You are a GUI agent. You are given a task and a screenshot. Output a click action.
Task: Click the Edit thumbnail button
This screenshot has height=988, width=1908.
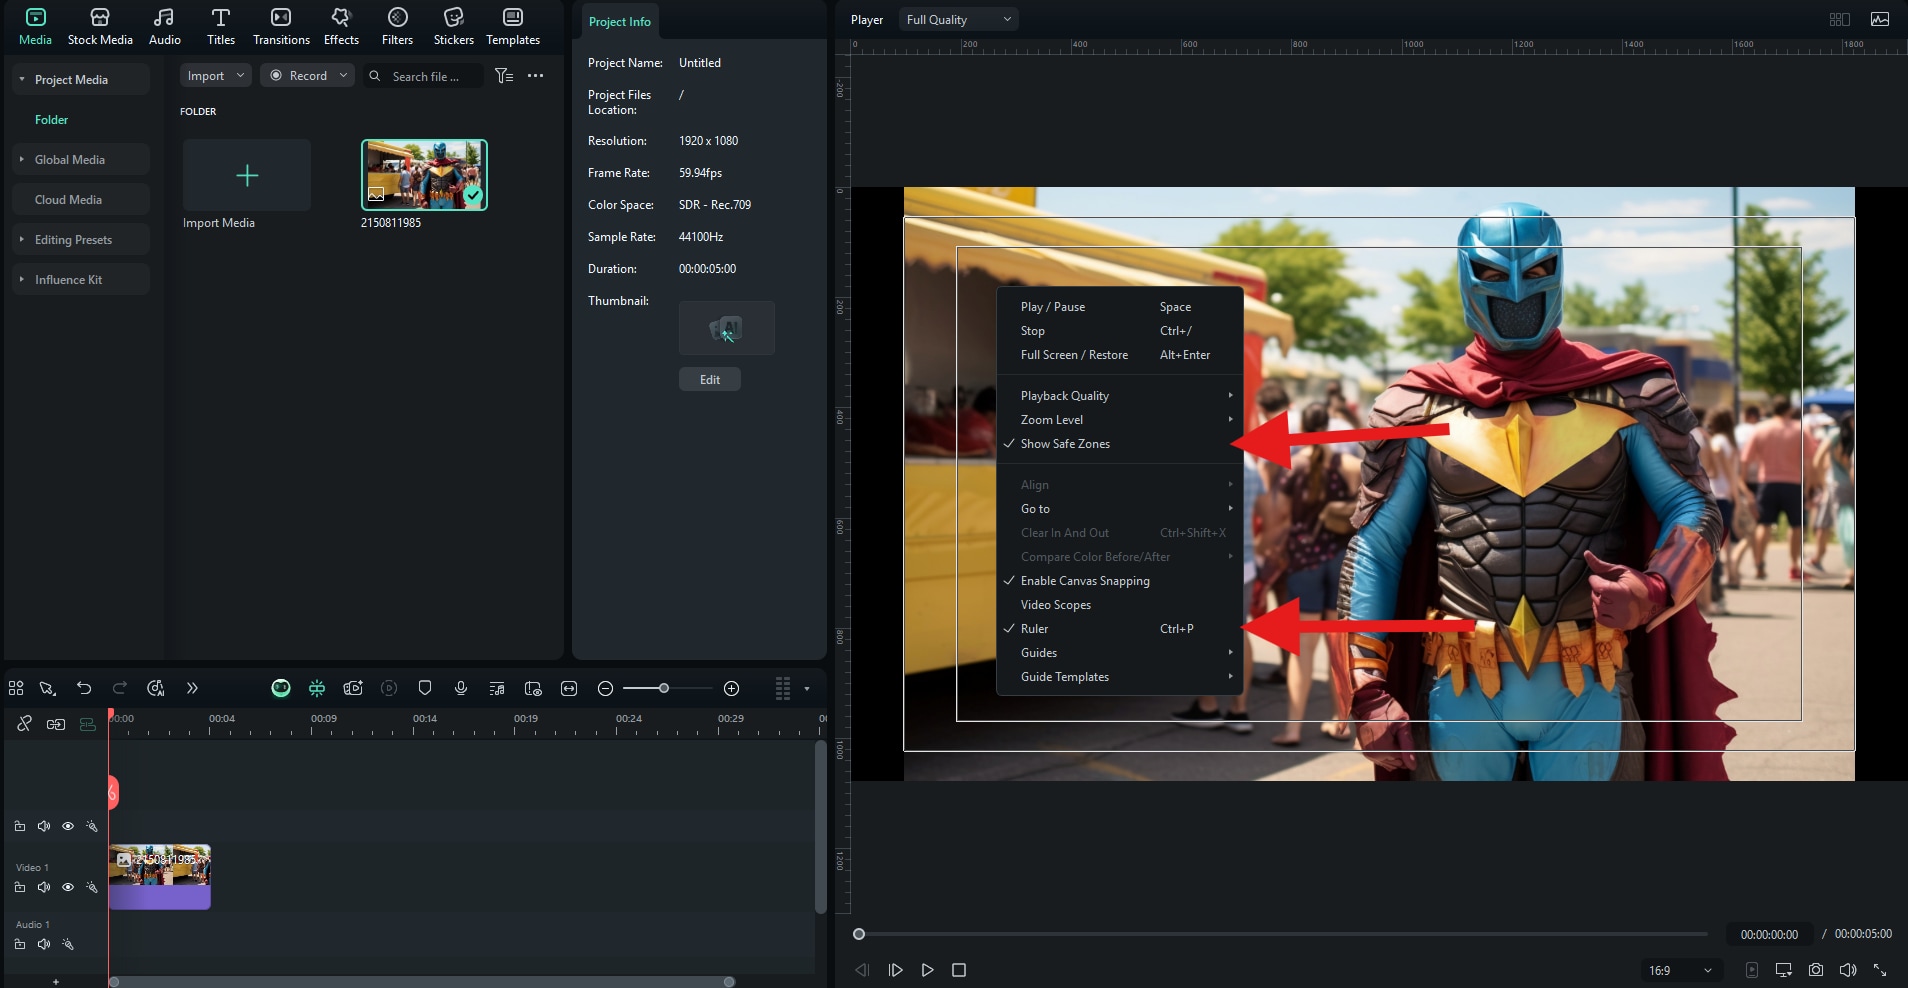pos(710,379)
